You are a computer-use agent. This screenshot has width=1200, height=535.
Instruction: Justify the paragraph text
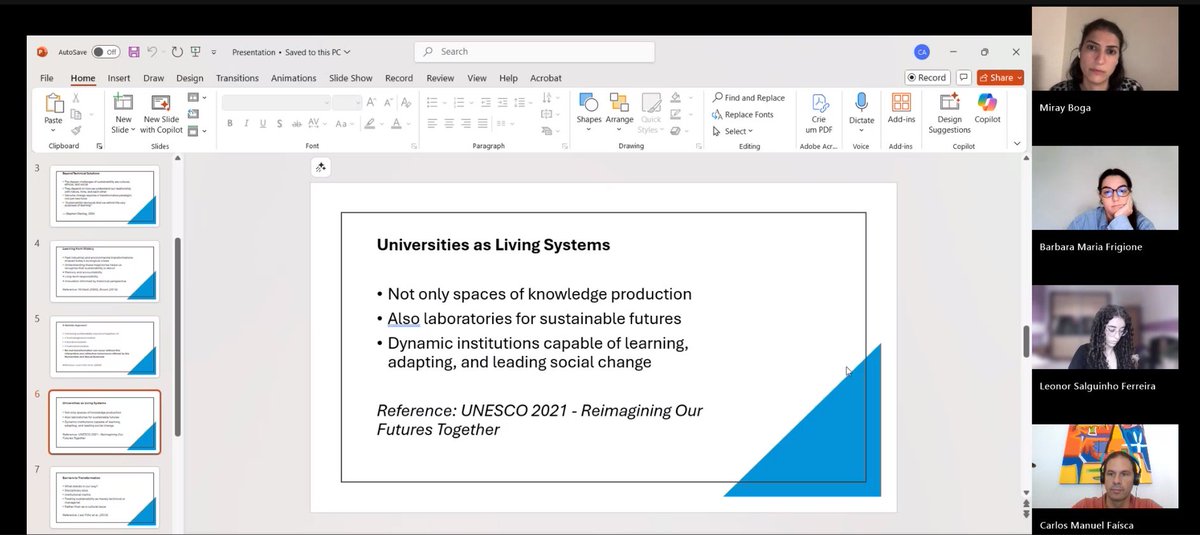click(x=482, y=124)
